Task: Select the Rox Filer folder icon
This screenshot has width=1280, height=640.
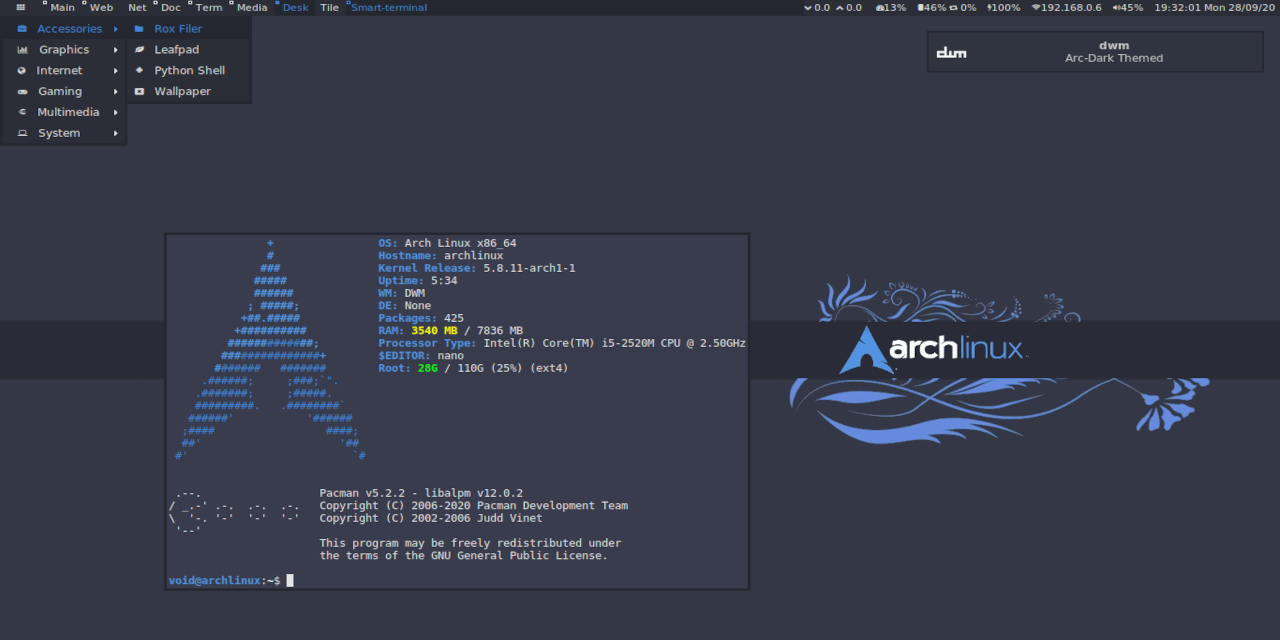Action: click(139, 28)
